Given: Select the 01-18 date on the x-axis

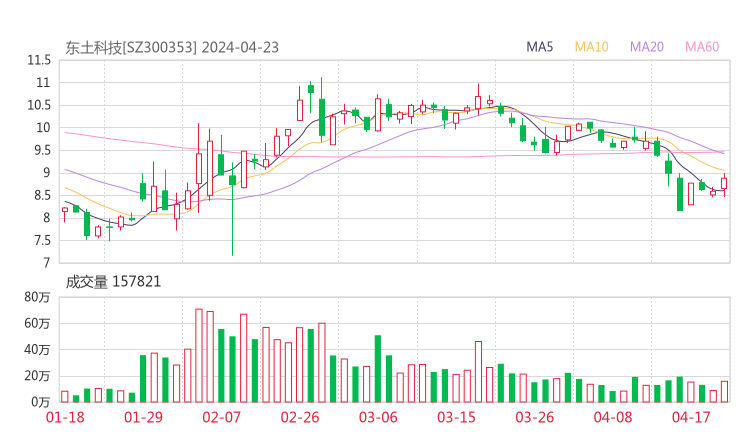Looking at the screenshot, I should tap(65, 417).
